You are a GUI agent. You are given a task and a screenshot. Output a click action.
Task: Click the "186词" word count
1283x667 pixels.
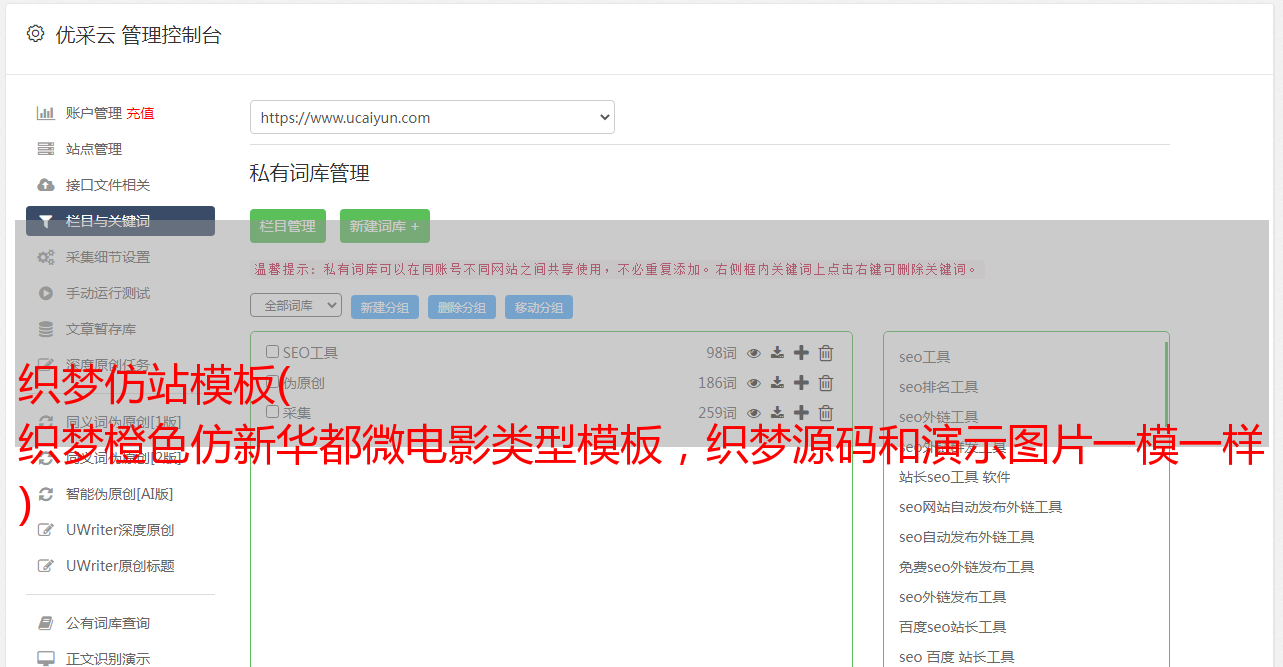click(717, 383)
